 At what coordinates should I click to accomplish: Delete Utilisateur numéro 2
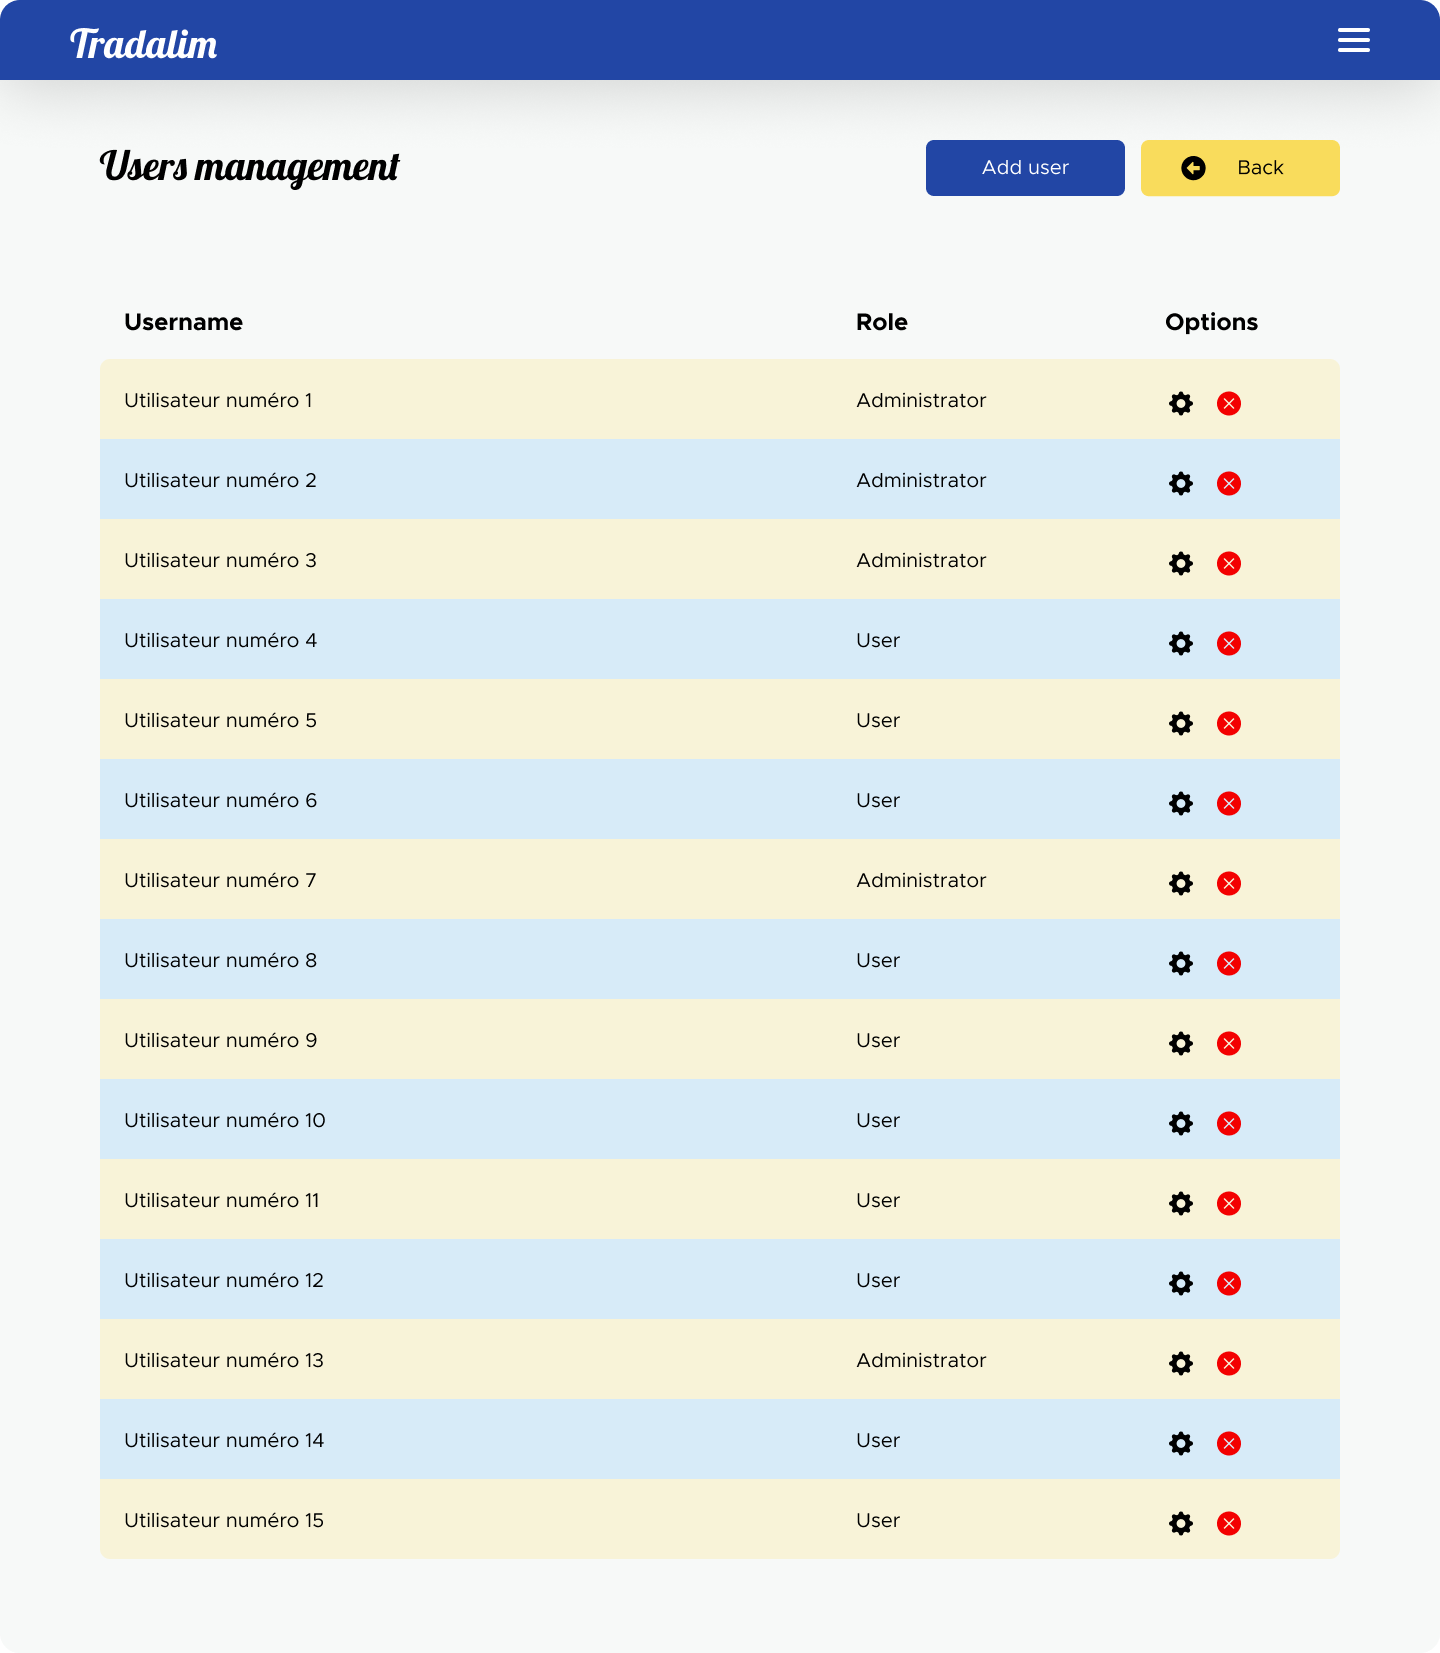[1229, 483]
